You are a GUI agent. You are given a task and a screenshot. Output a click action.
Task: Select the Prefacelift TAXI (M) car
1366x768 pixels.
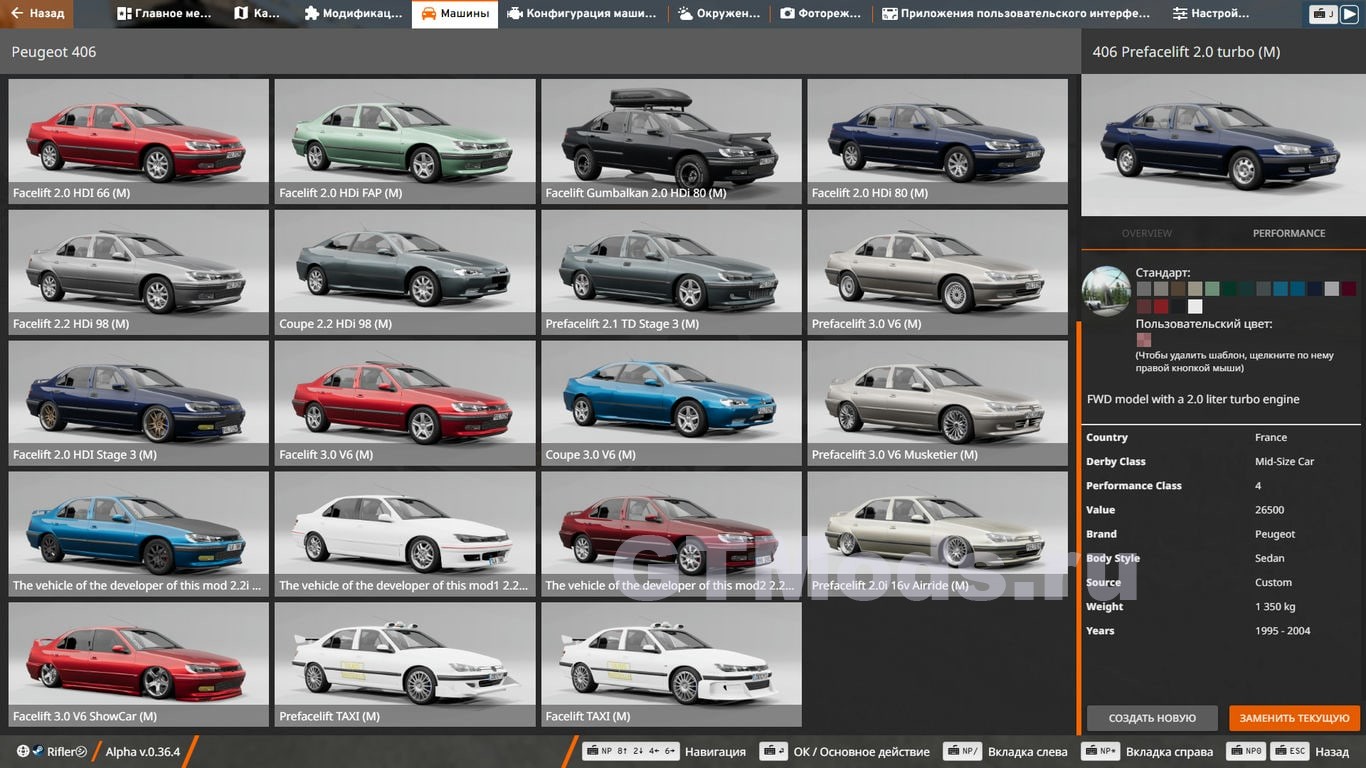pyautogui.click(x=405, y=664)
